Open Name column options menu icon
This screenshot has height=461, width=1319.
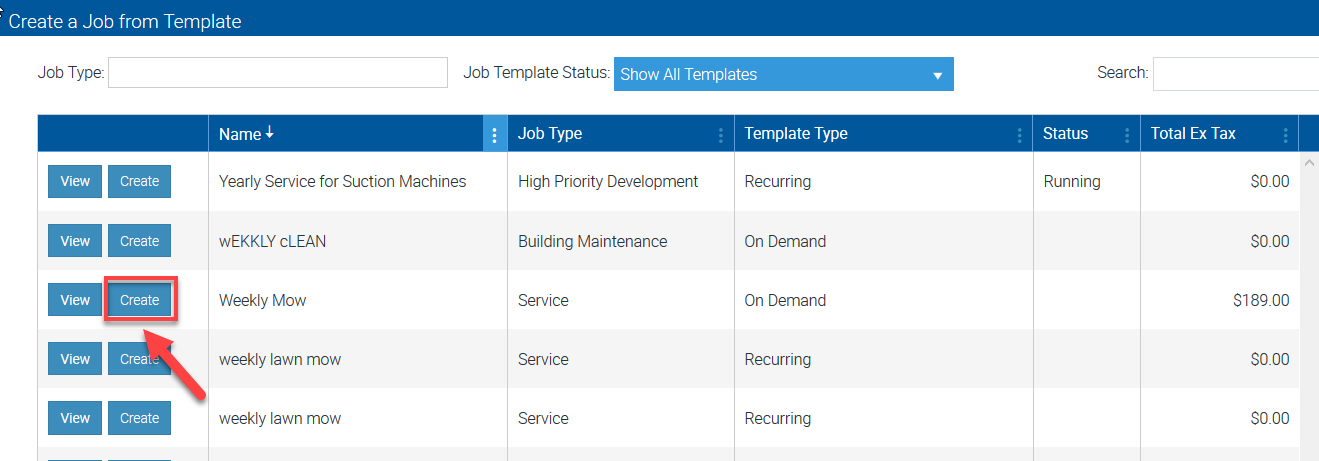tap(494, 134)
